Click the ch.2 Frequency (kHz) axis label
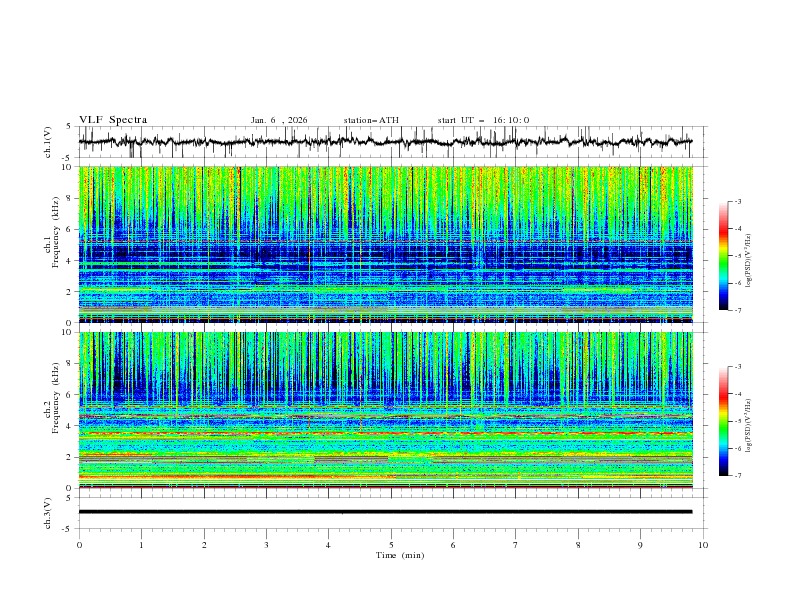This screenshot has height=612, width=792. click(52, 398)
